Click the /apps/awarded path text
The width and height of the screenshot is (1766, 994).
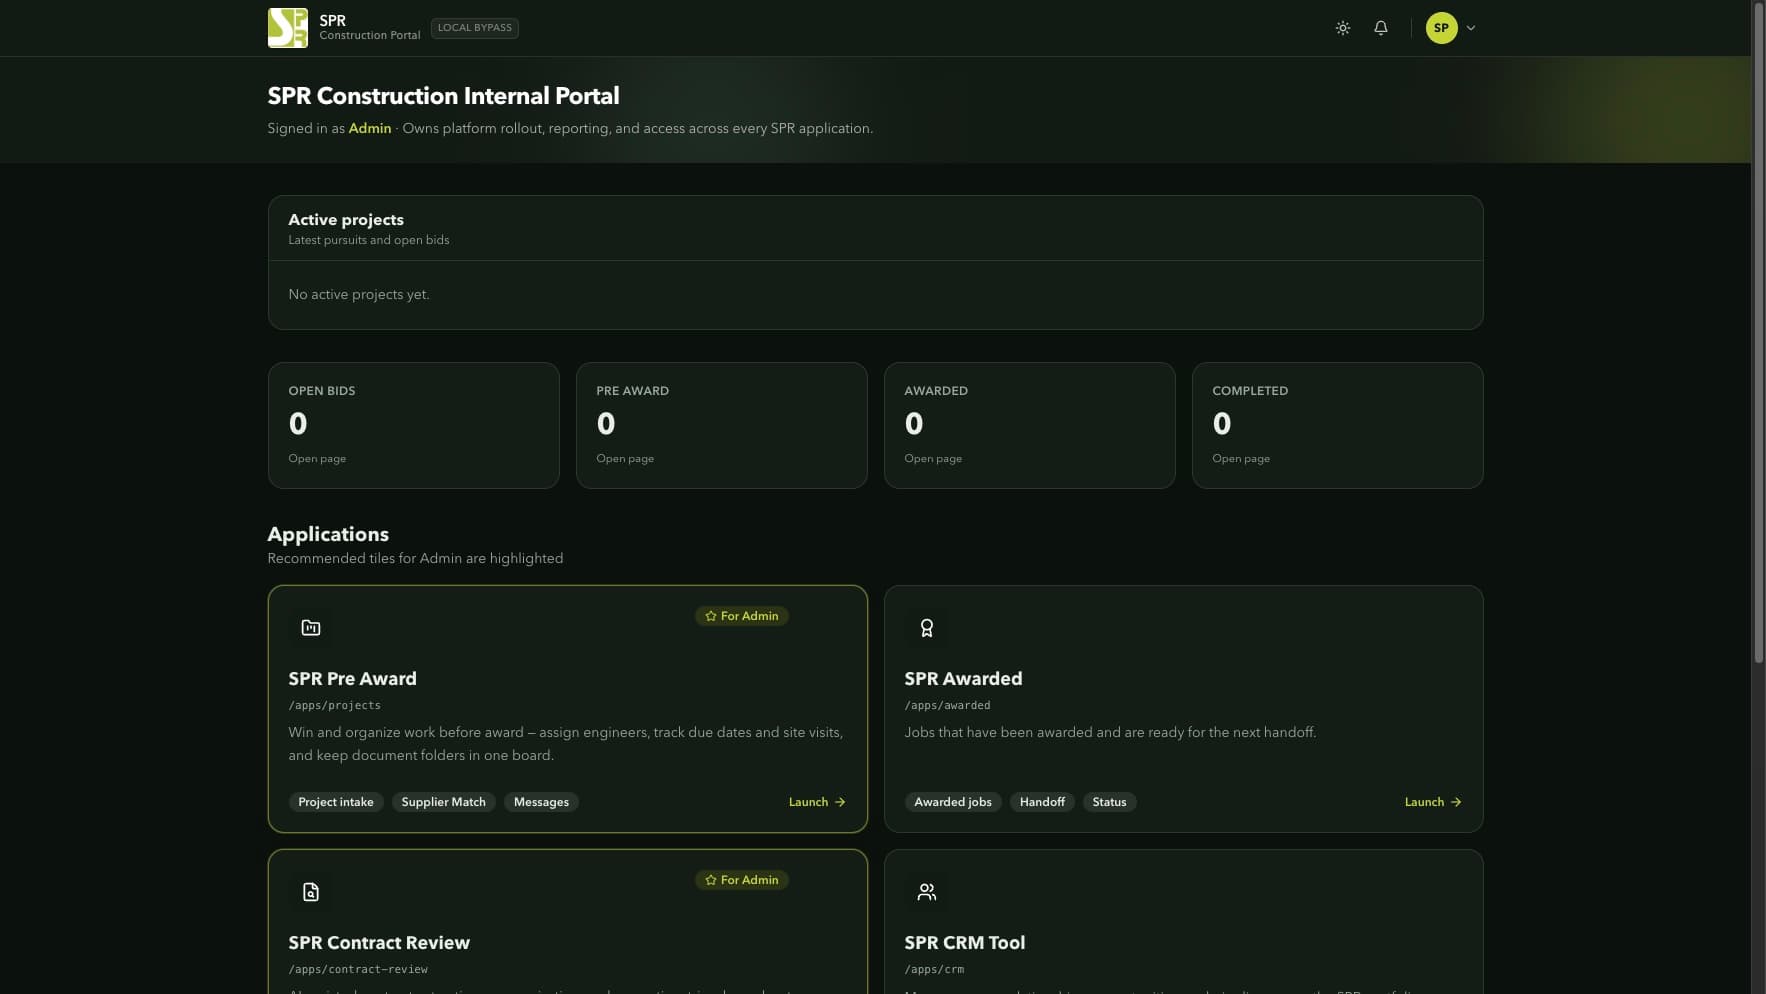tap(947, 706)
